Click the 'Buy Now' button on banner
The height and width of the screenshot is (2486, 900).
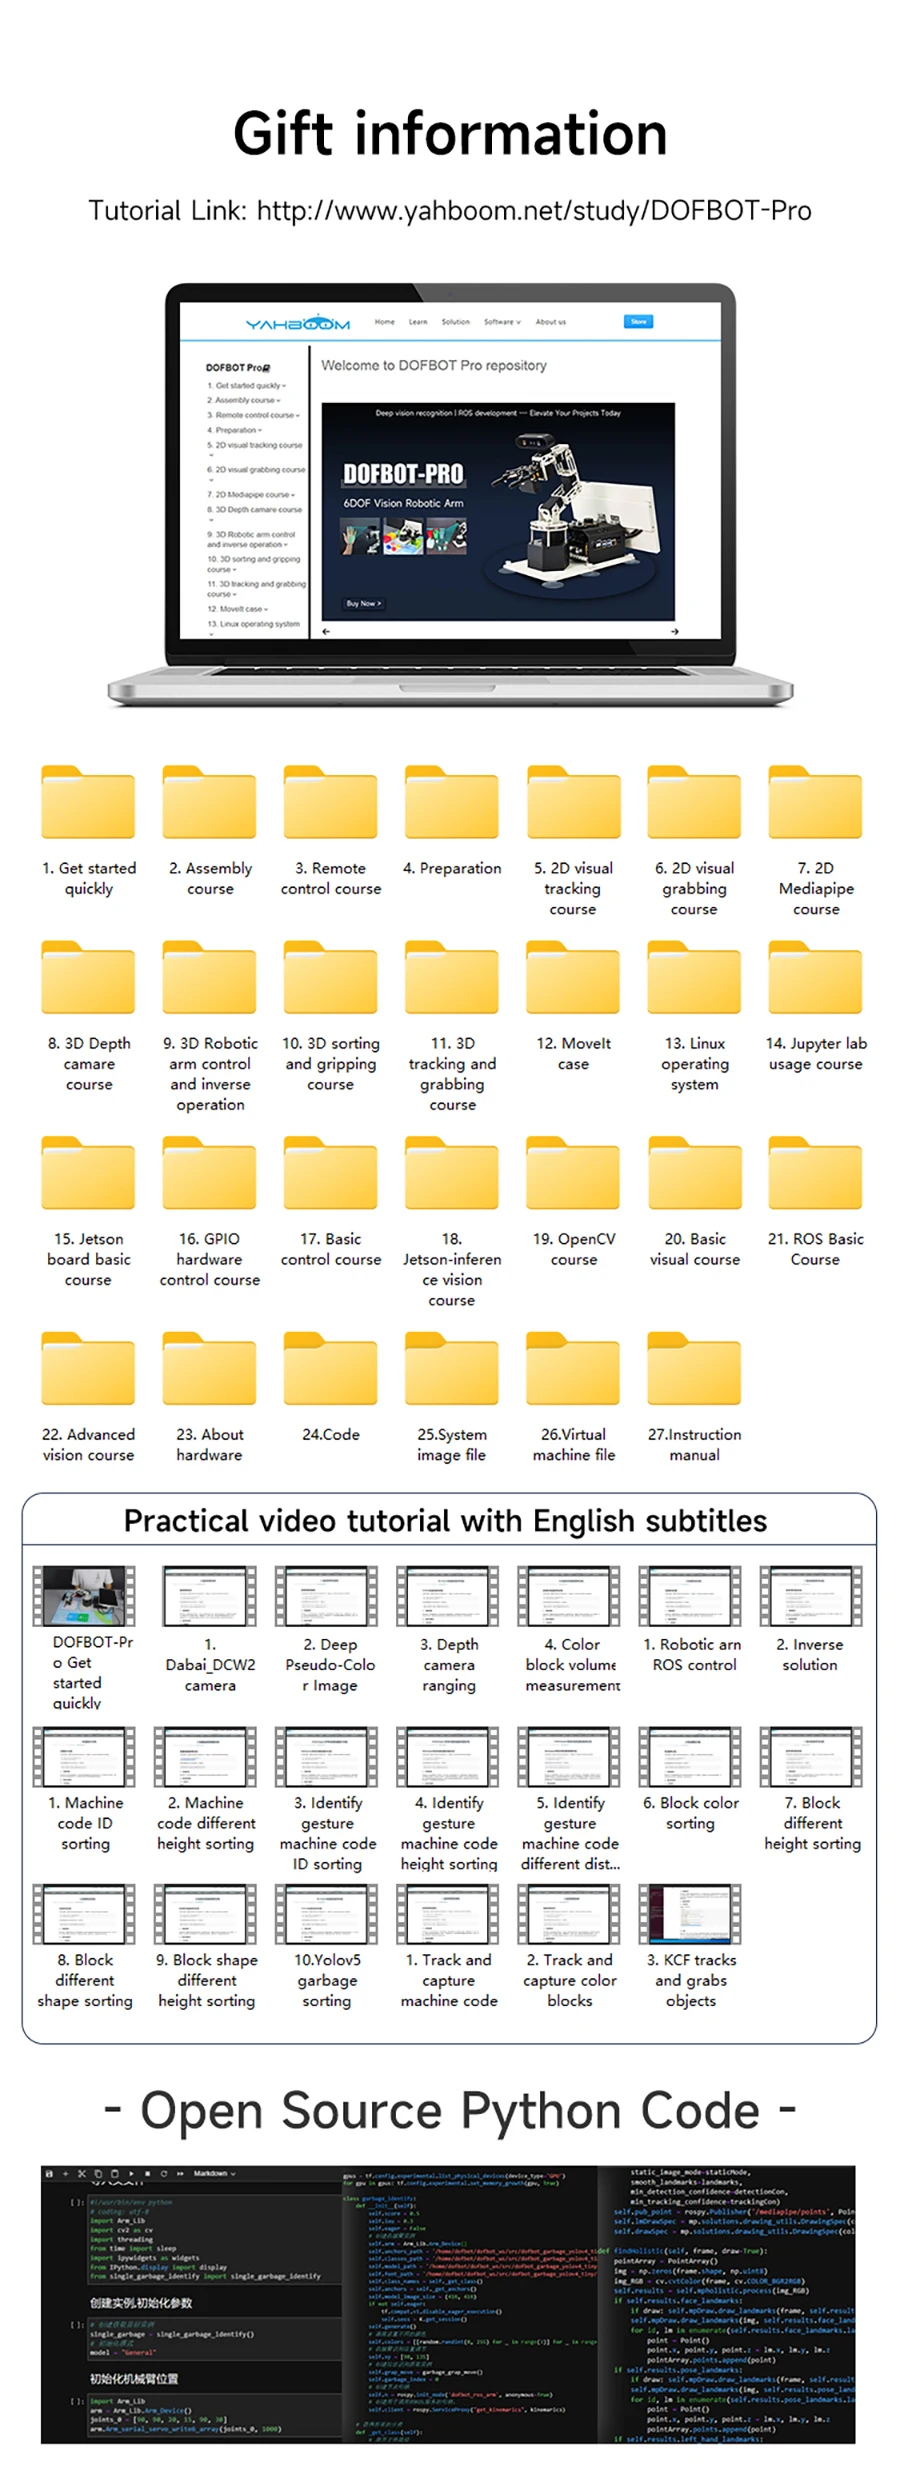click(x=363, y=603)
